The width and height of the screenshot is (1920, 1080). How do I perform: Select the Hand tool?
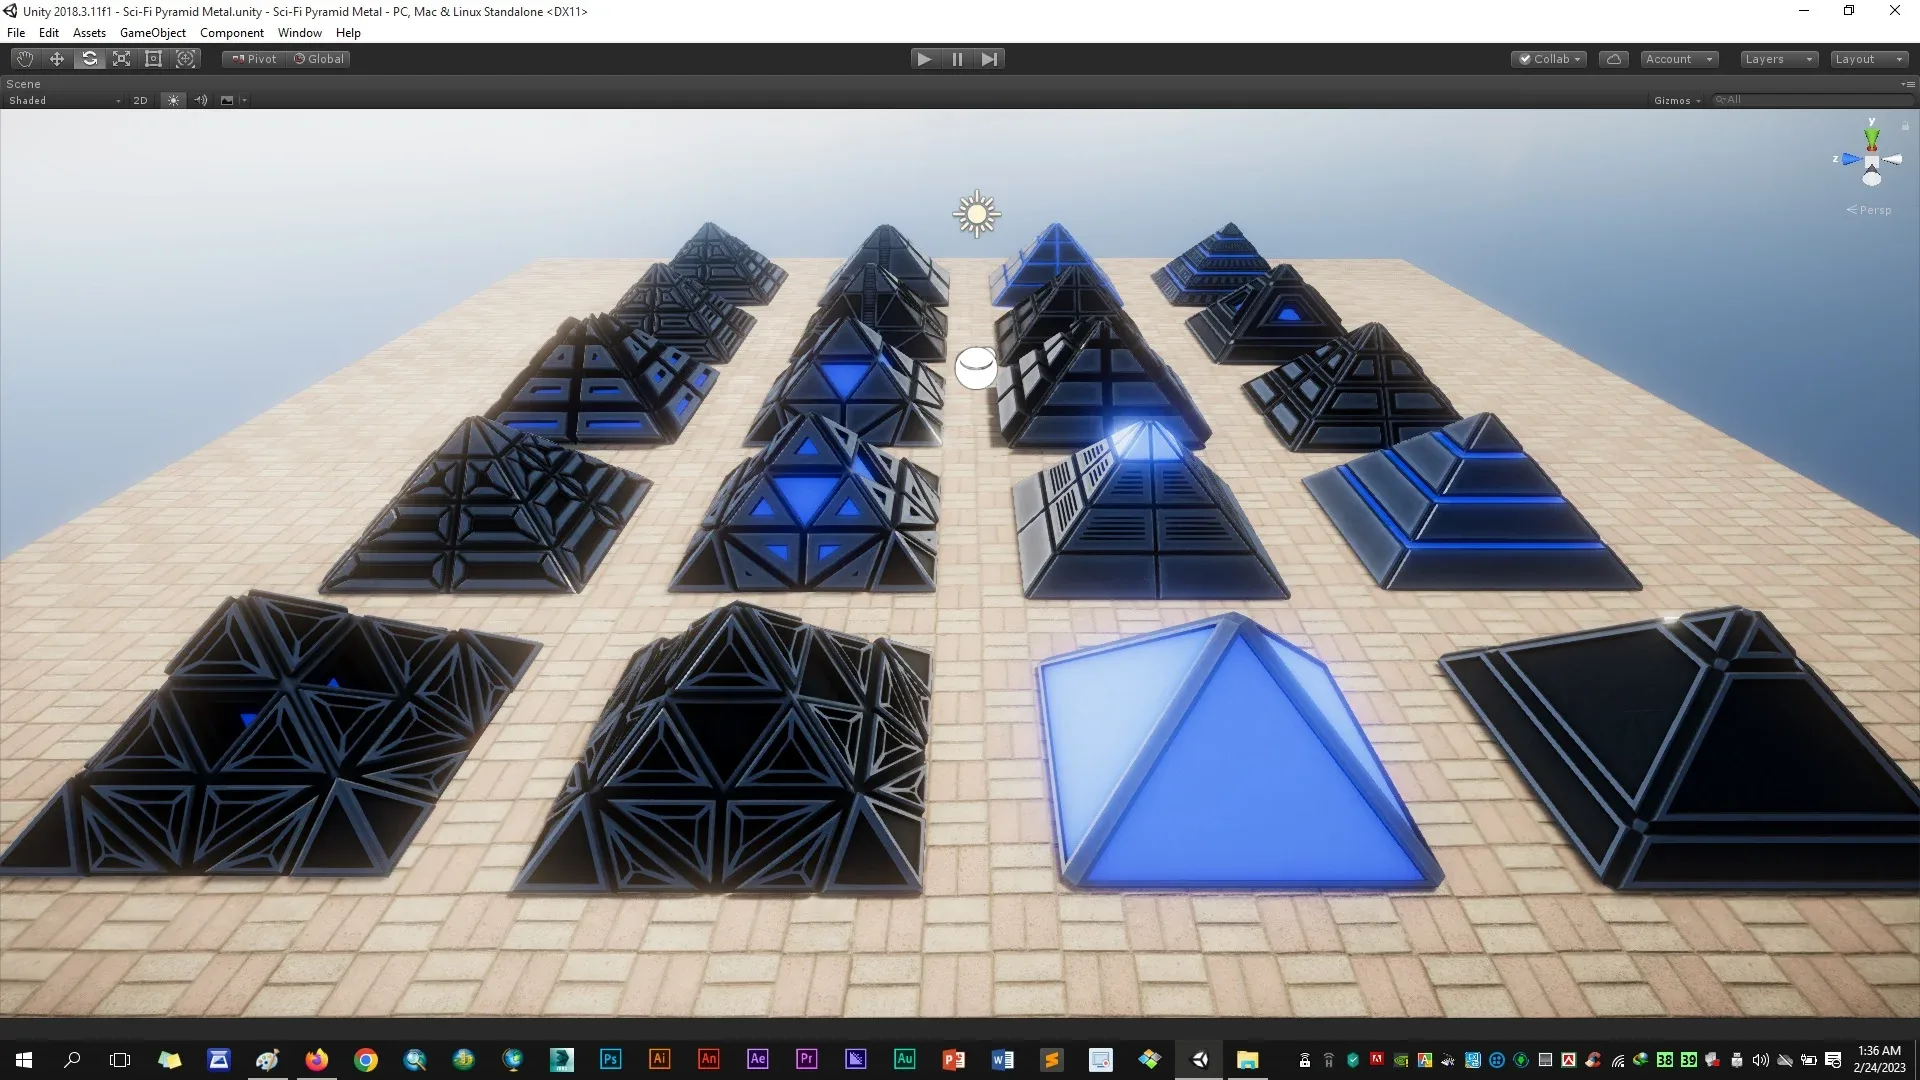[25, 59]
